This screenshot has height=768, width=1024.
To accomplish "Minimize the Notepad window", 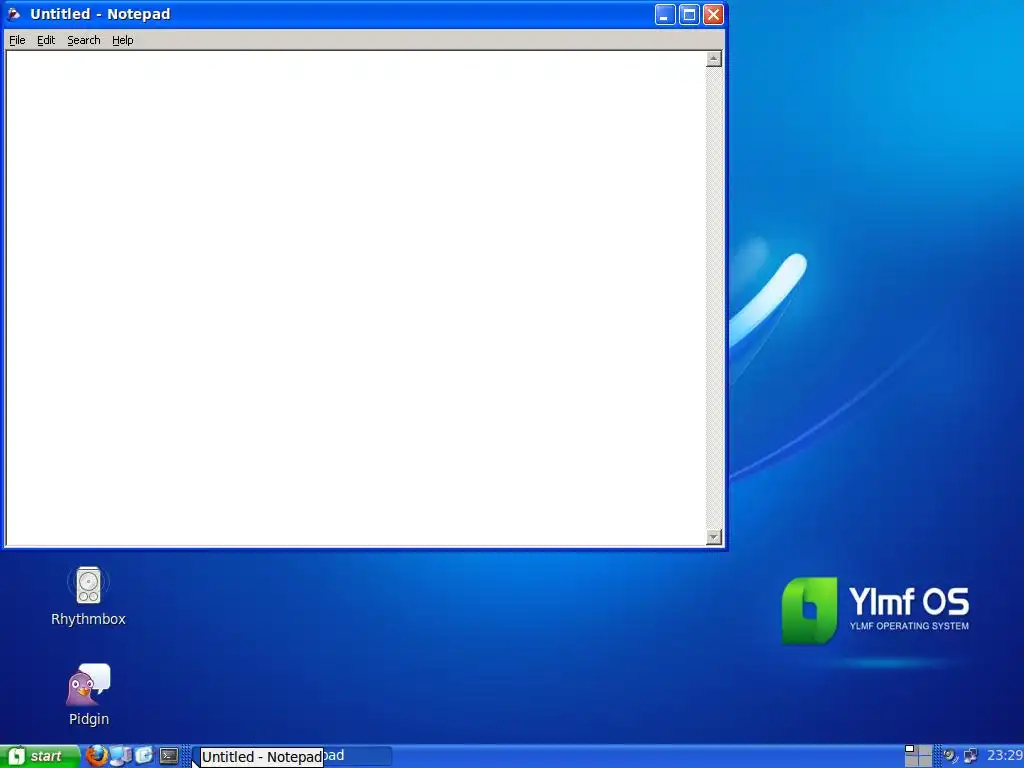I will [x=665, y=14].
